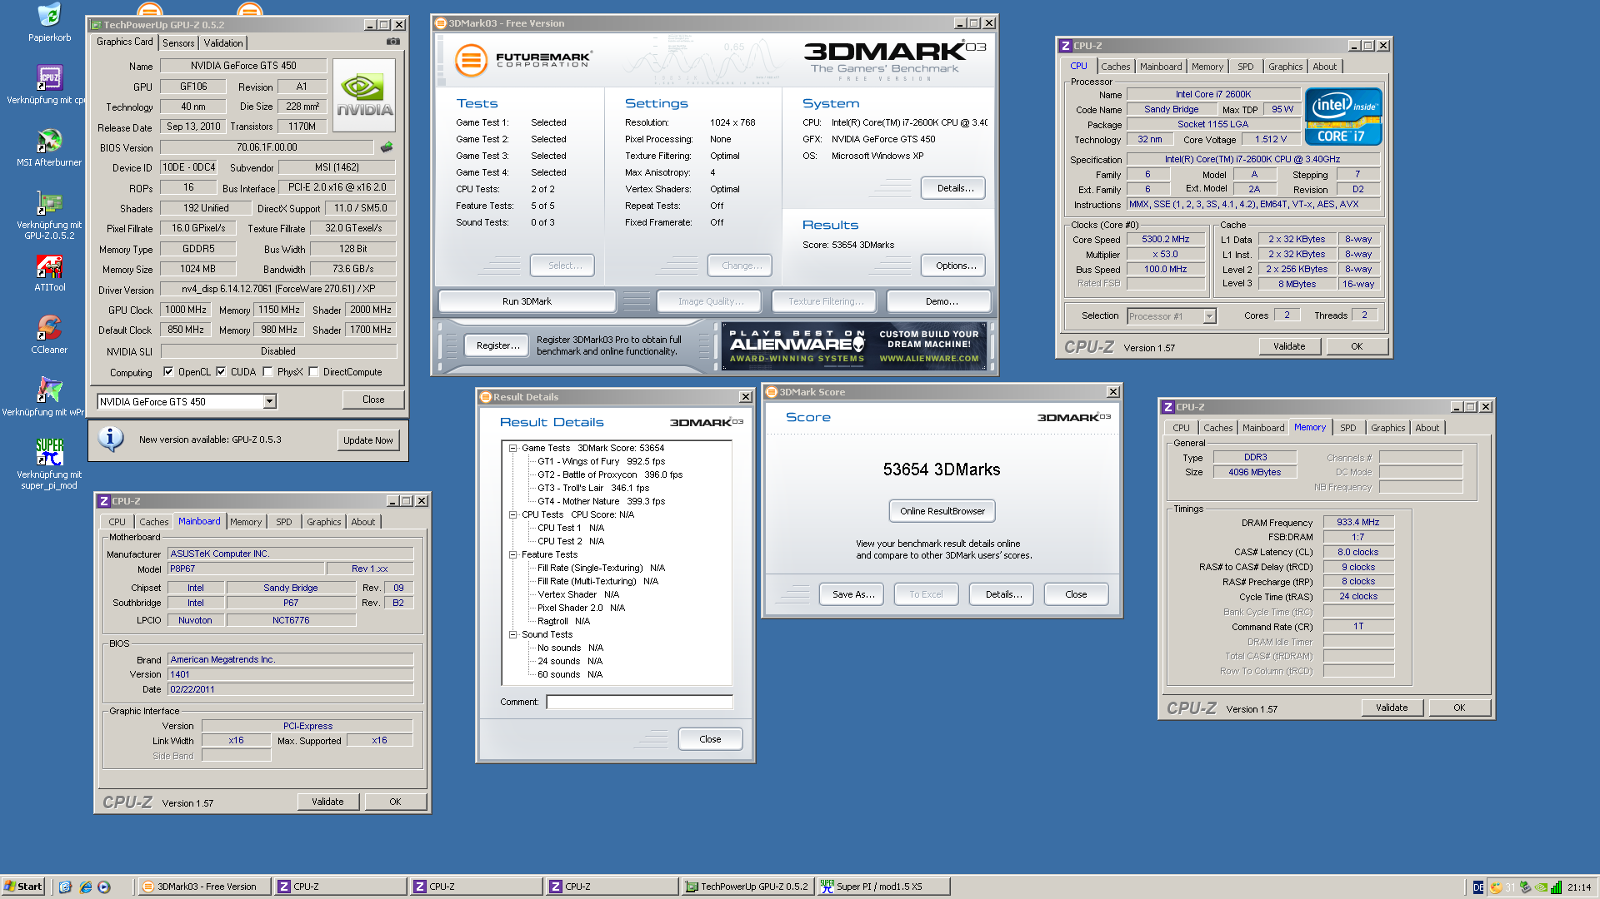Image resolution: width=1600 pixels, height=899 pixels.
Task: Click GPU-Z BIOS save chip icon
Action: click(387, 147)
